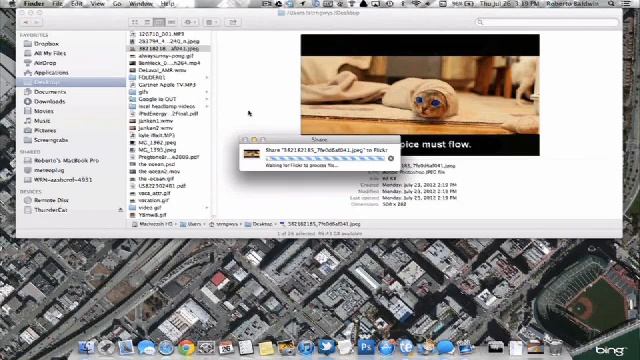Select Remote Disc under Devices

click(51, 200)
